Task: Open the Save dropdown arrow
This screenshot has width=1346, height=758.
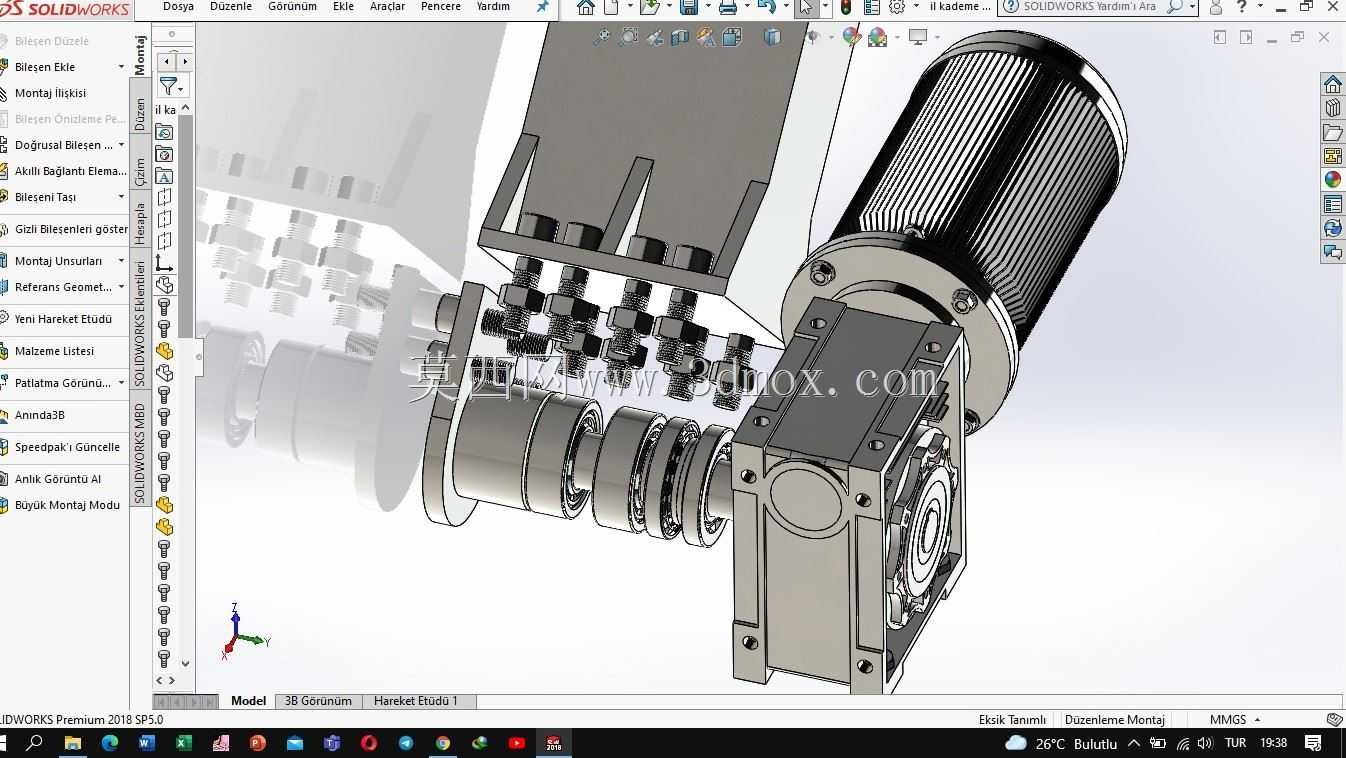Action: (x=707, y=7)
